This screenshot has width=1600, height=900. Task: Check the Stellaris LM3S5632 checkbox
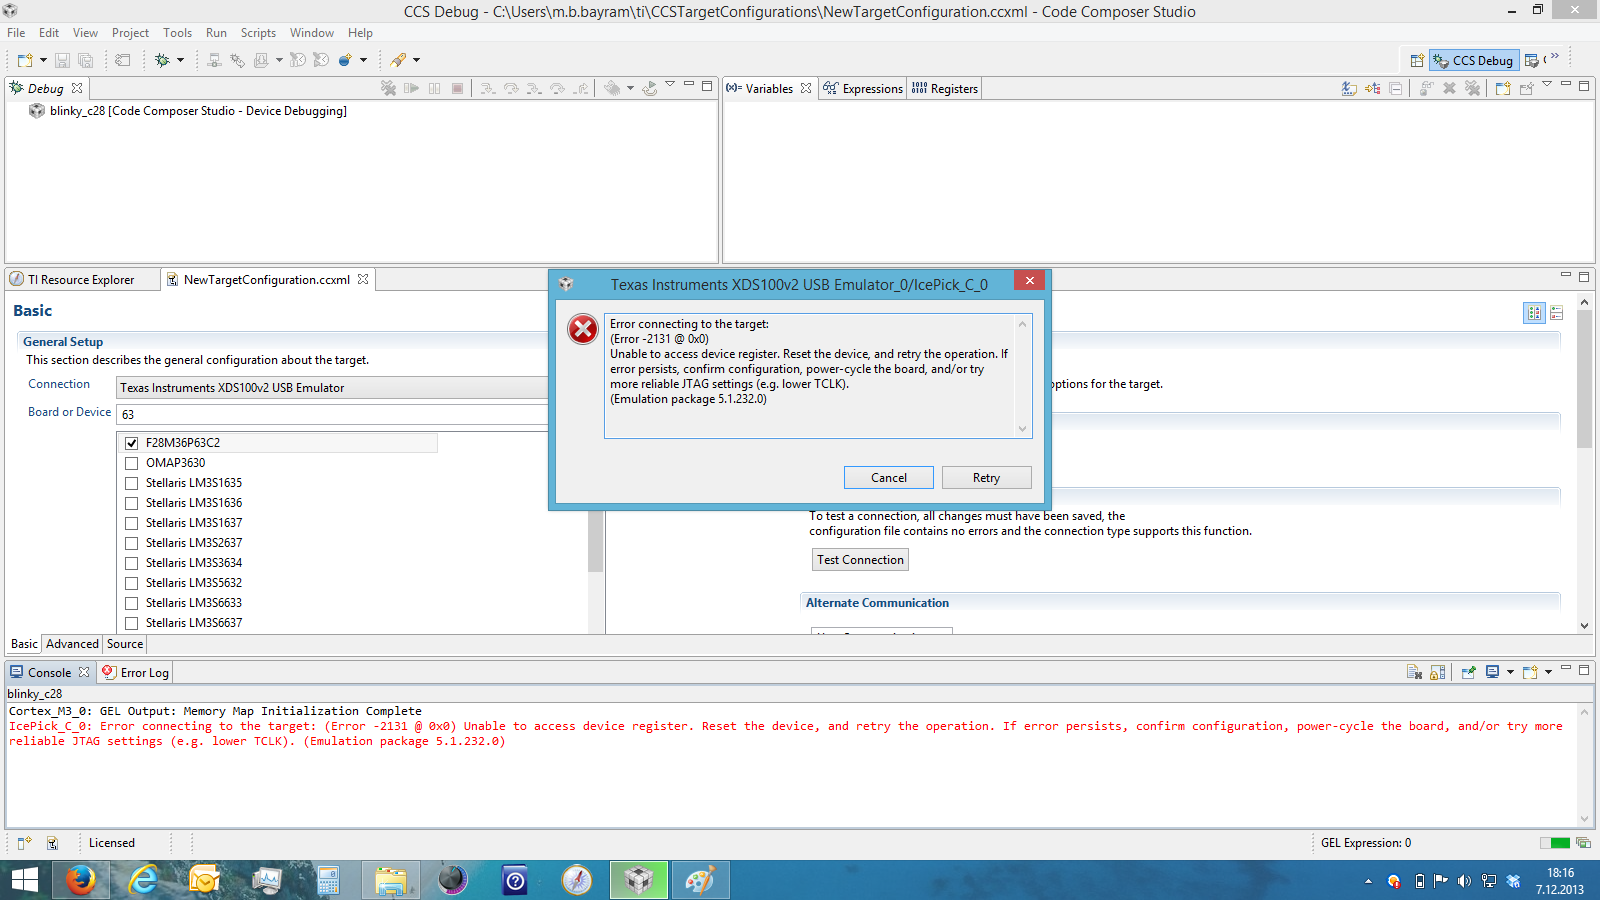[x=131, y=583]
